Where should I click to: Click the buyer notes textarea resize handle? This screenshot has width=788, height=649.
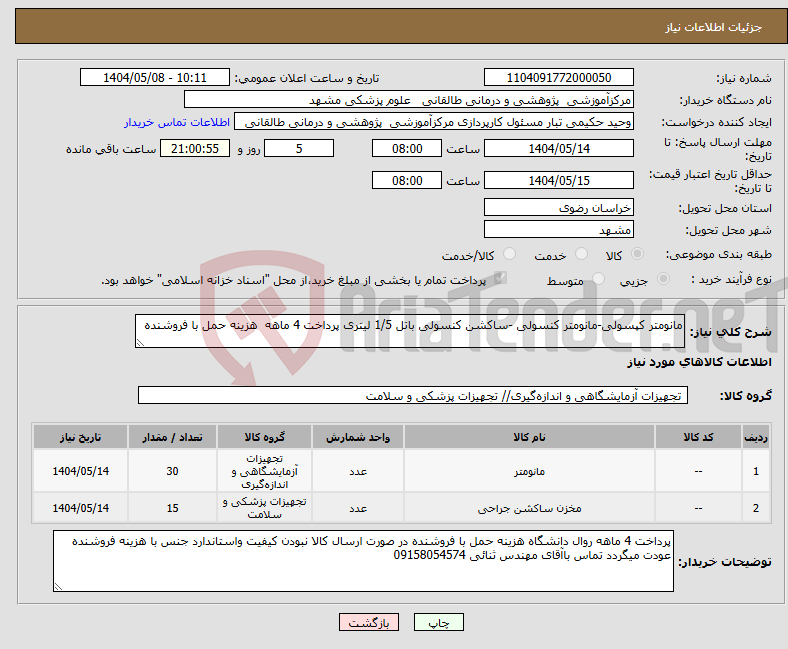(x=58, y=586)
